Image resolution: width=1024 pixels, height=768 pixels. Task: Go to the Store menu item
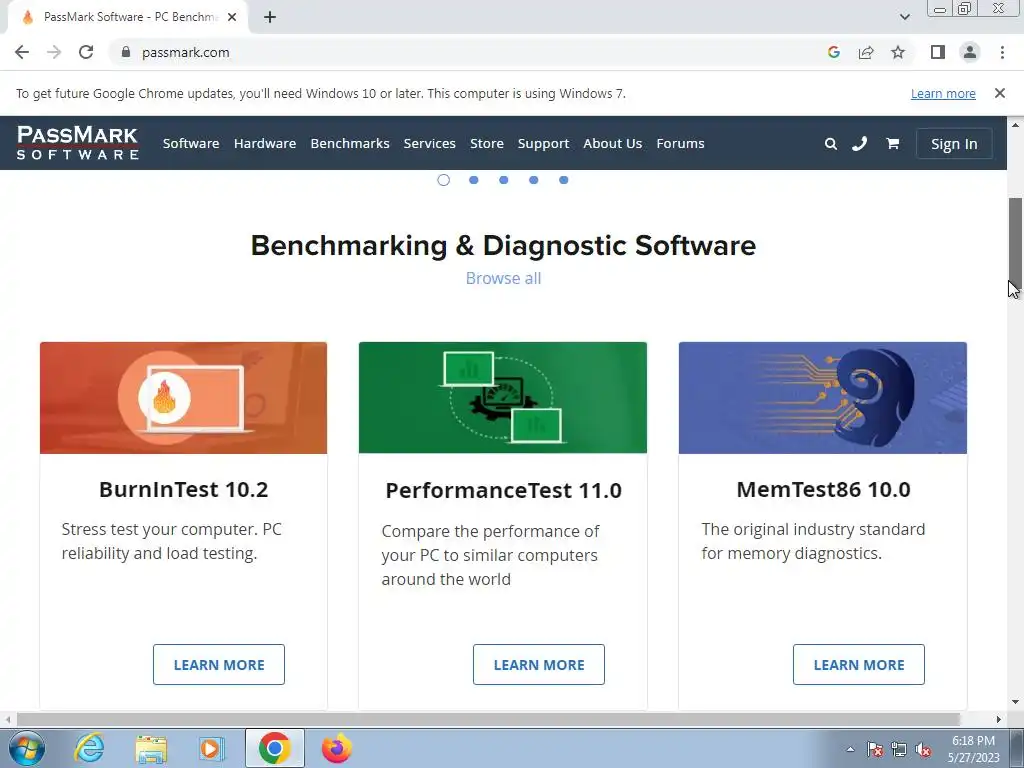click(487, 143)
